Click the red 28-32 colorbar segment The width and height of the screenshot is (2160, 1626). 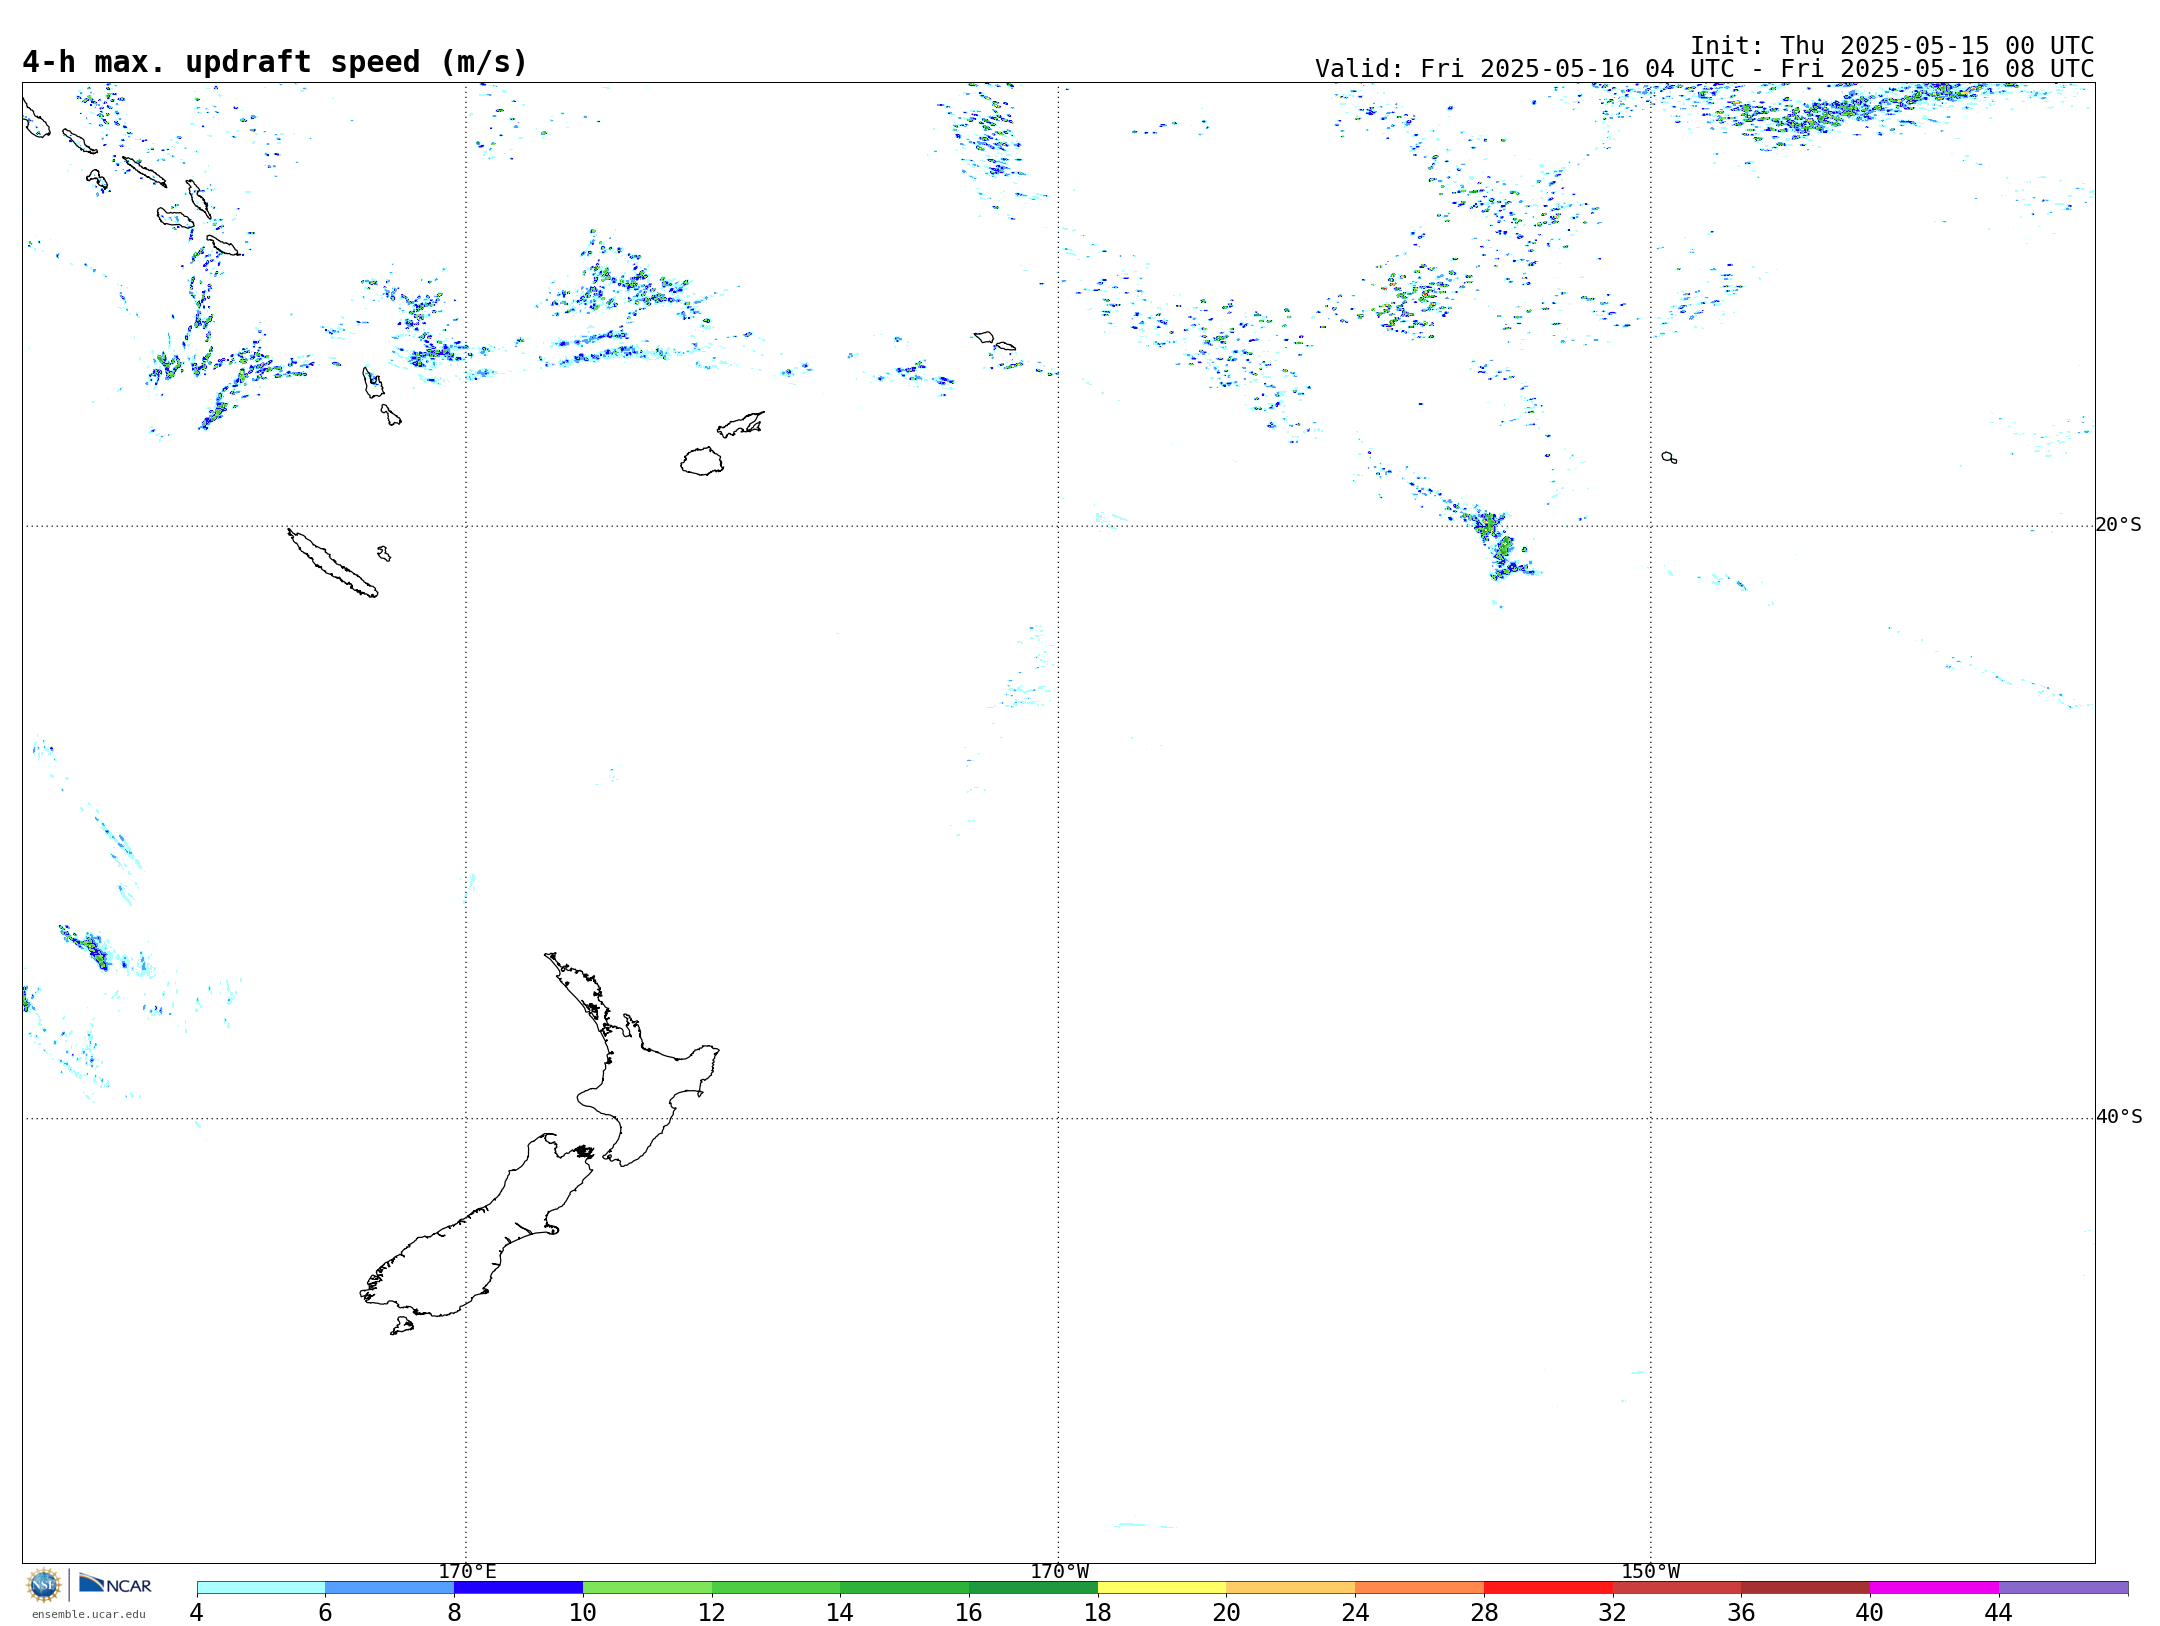[1548, 1587]
